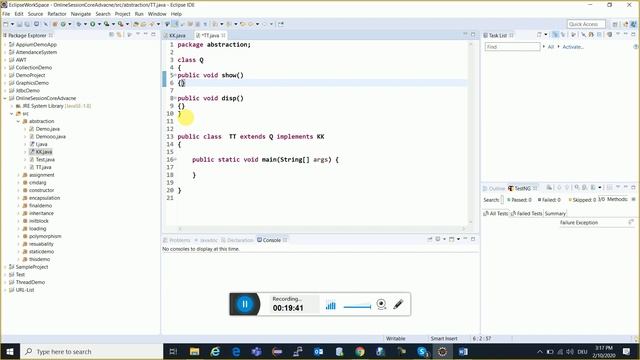Expand the AppiumDemoApp project
The width and height of the screenshot is (640, 360).
(5, 44)
